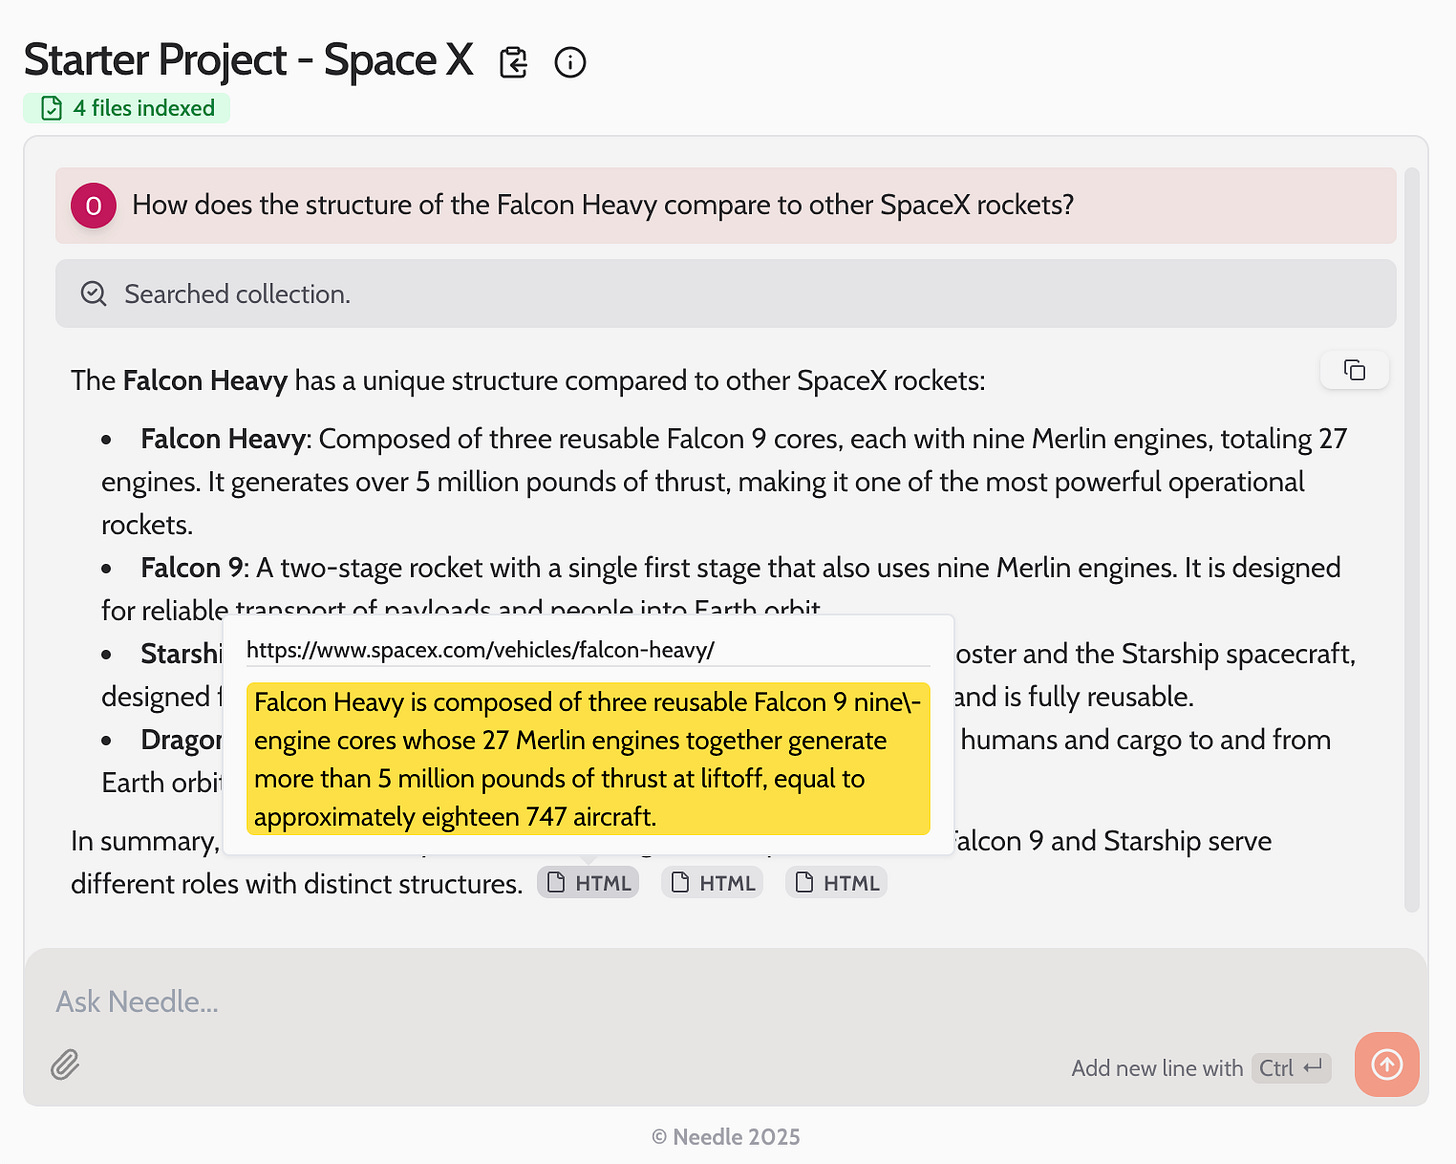The height and width of the screenshot is (1164, 1456).
Task: Open the third HTML source chip
Action: 836,883
